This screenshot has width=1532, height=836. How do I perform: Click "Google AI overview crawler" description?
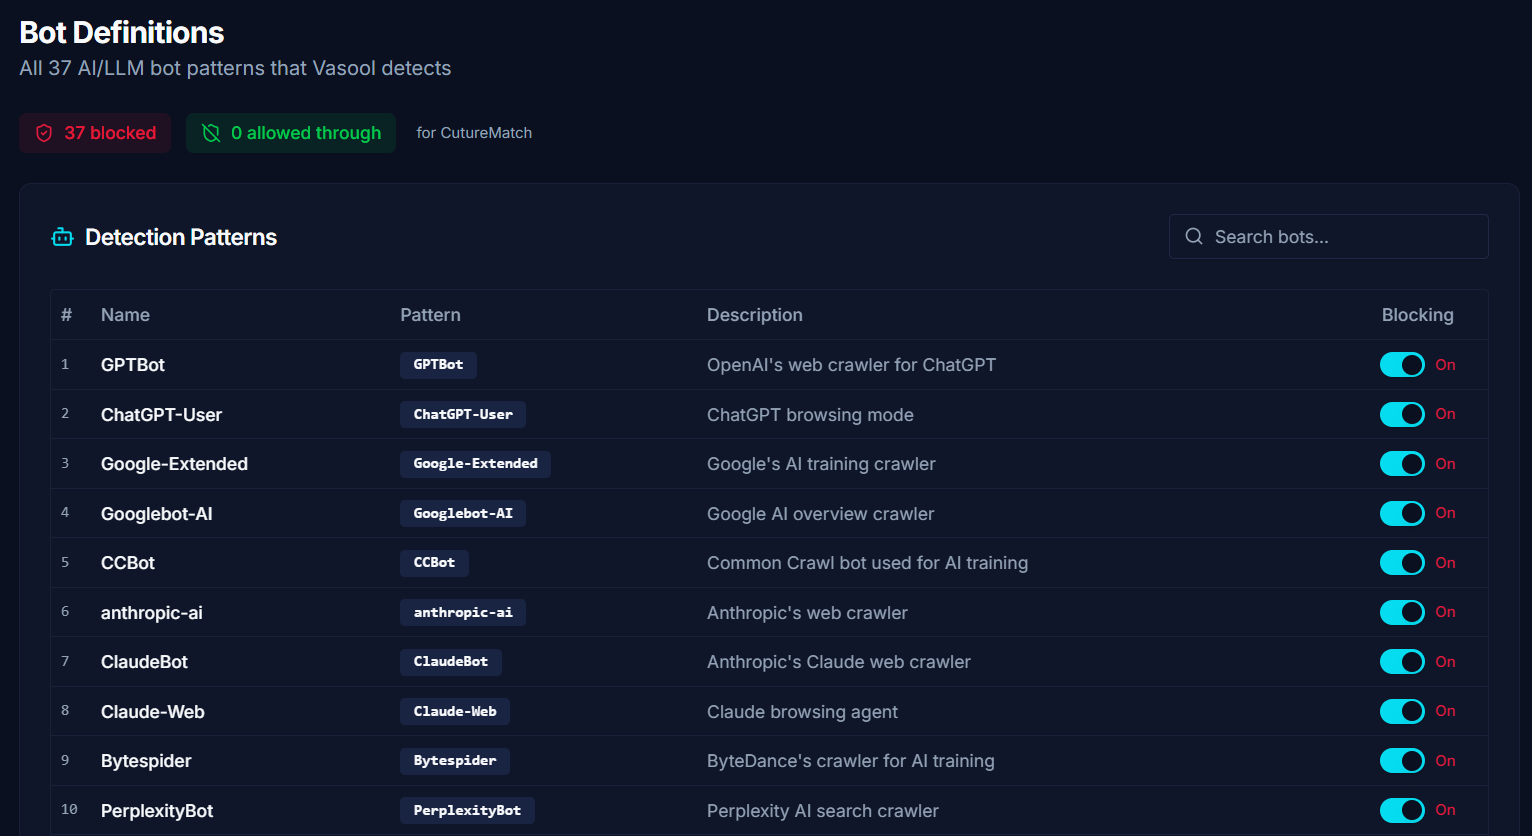pyautogui.click(x=820, y=514)
